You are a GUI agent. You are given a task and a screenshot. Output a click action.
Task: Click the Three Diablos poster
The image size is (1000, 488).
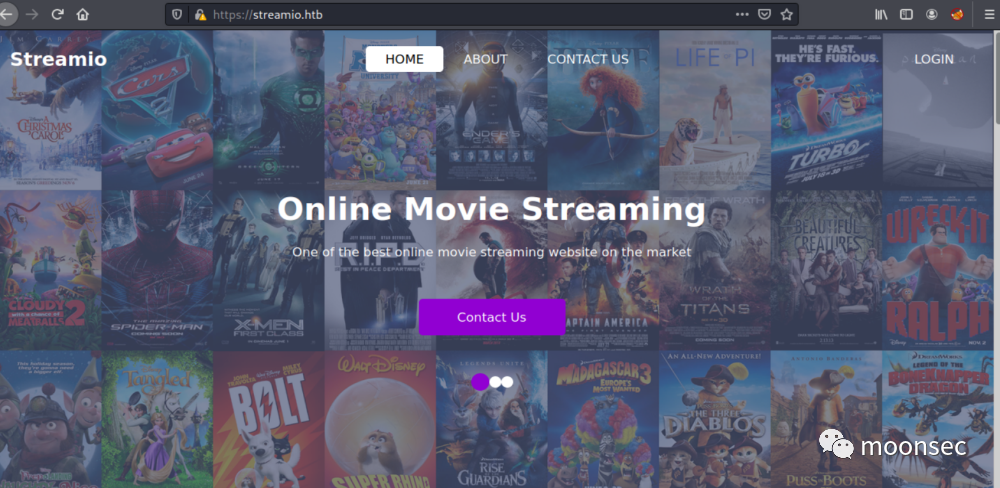tap(715, 419)
